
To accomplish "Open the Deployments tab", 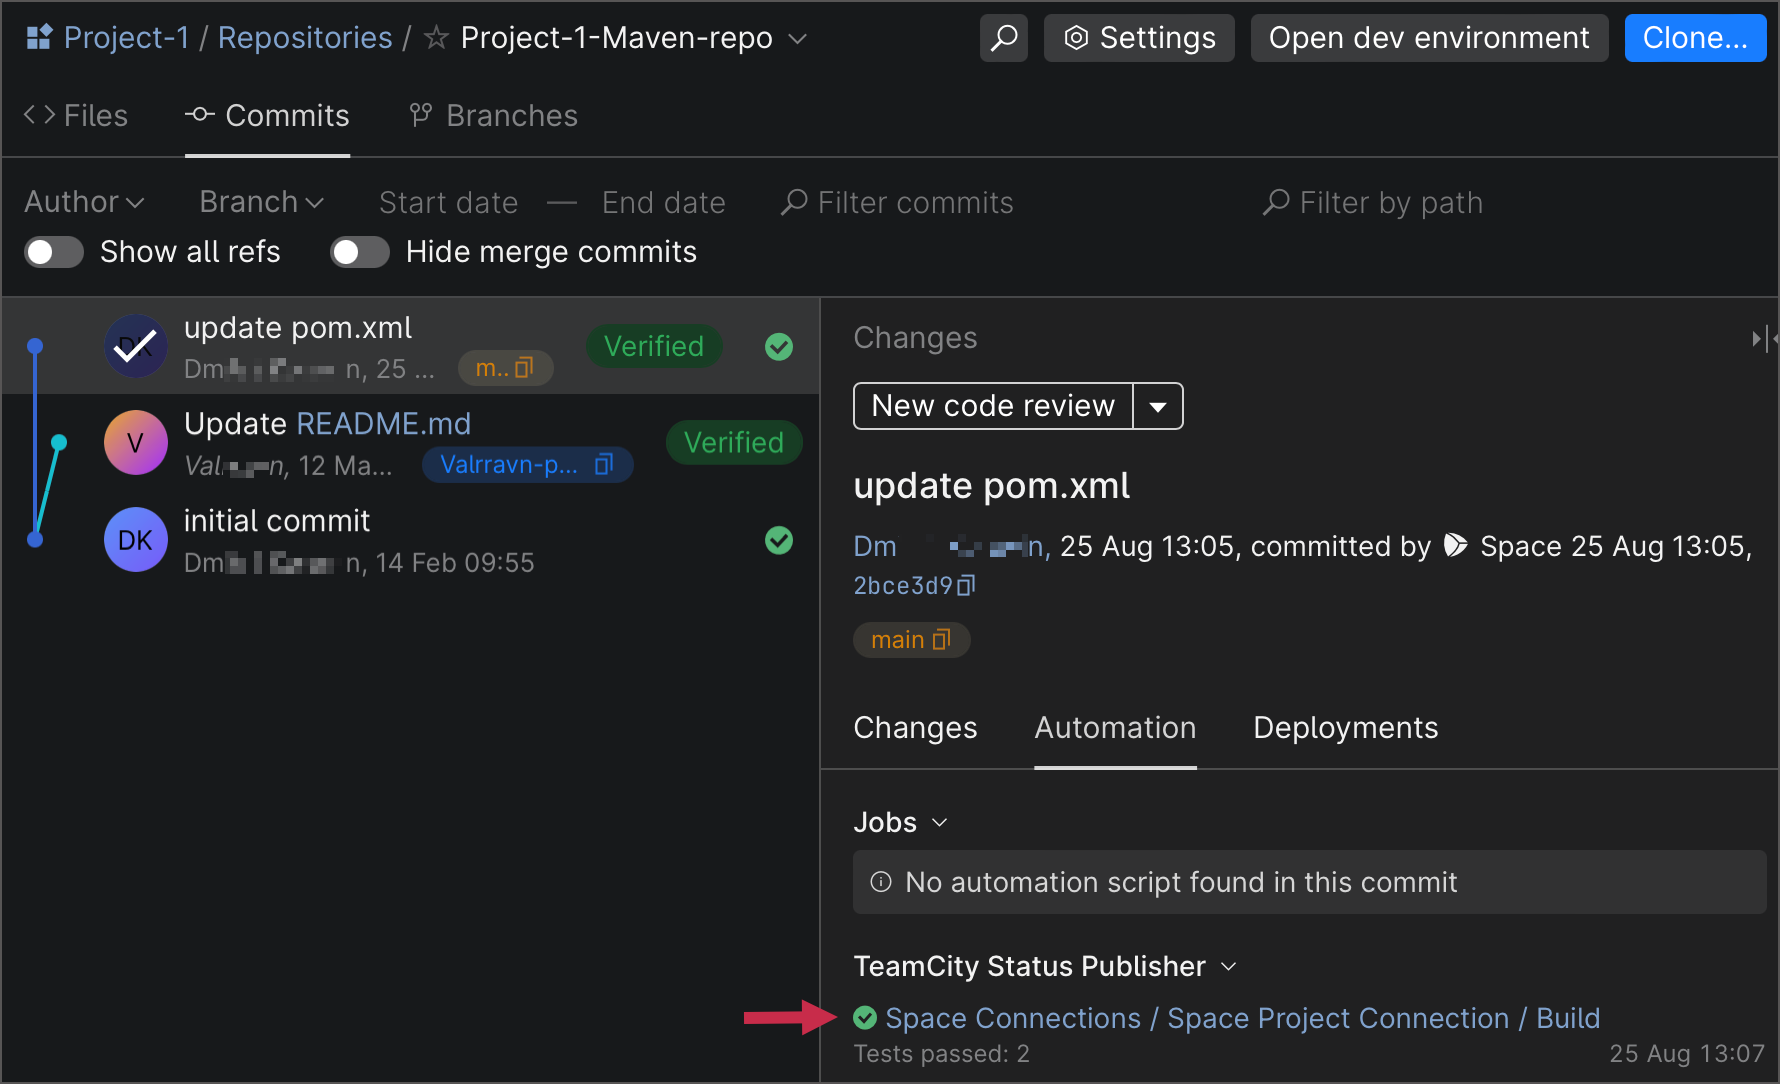I will (x=1345, y=728).
